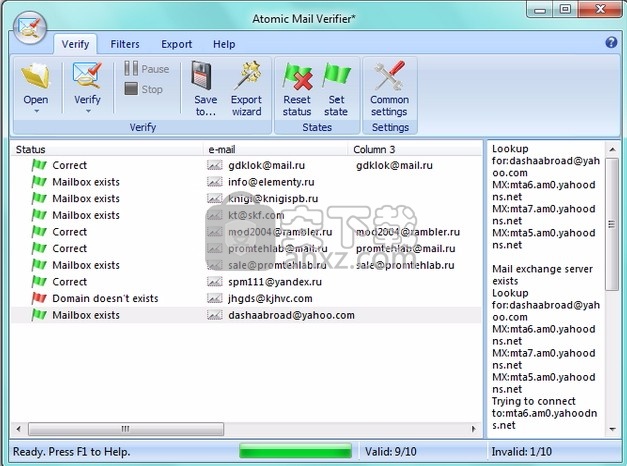The image size is (627, 466).
Task: Select the gdklok@mail.ru e-mail cell
Action: point(266,165)
